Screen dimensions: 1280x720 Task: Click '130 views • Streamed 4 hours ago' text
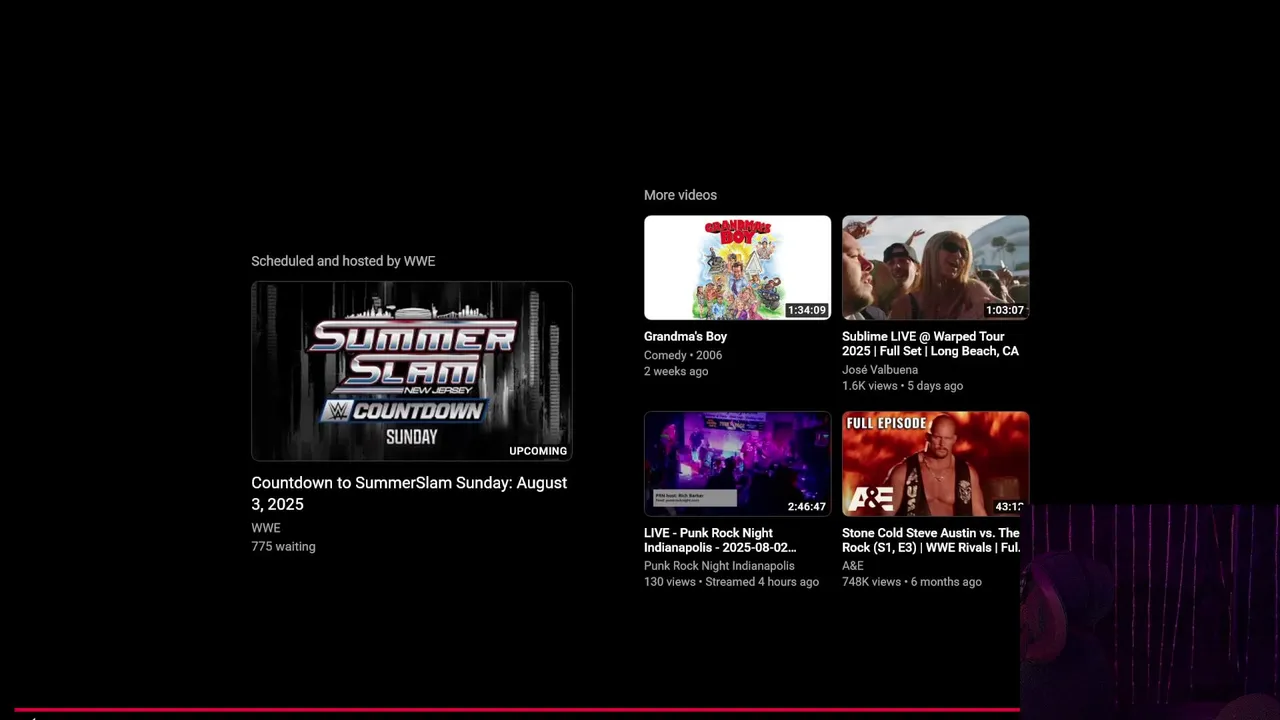click(731, 582)
